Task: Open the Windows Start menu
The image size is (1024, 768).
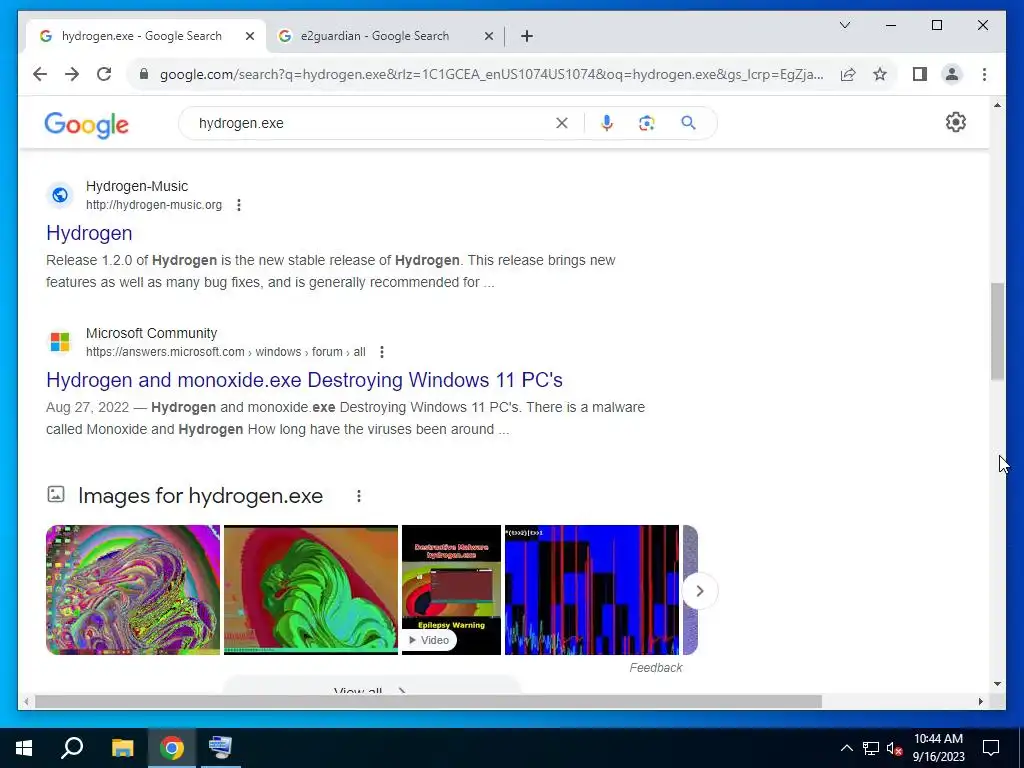Action: (x=24, y=748)
